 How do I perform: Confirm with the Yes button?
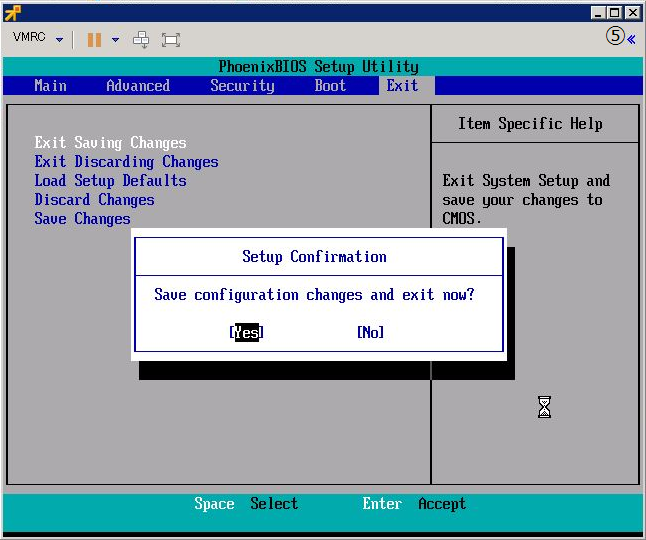tap(246, 333)
